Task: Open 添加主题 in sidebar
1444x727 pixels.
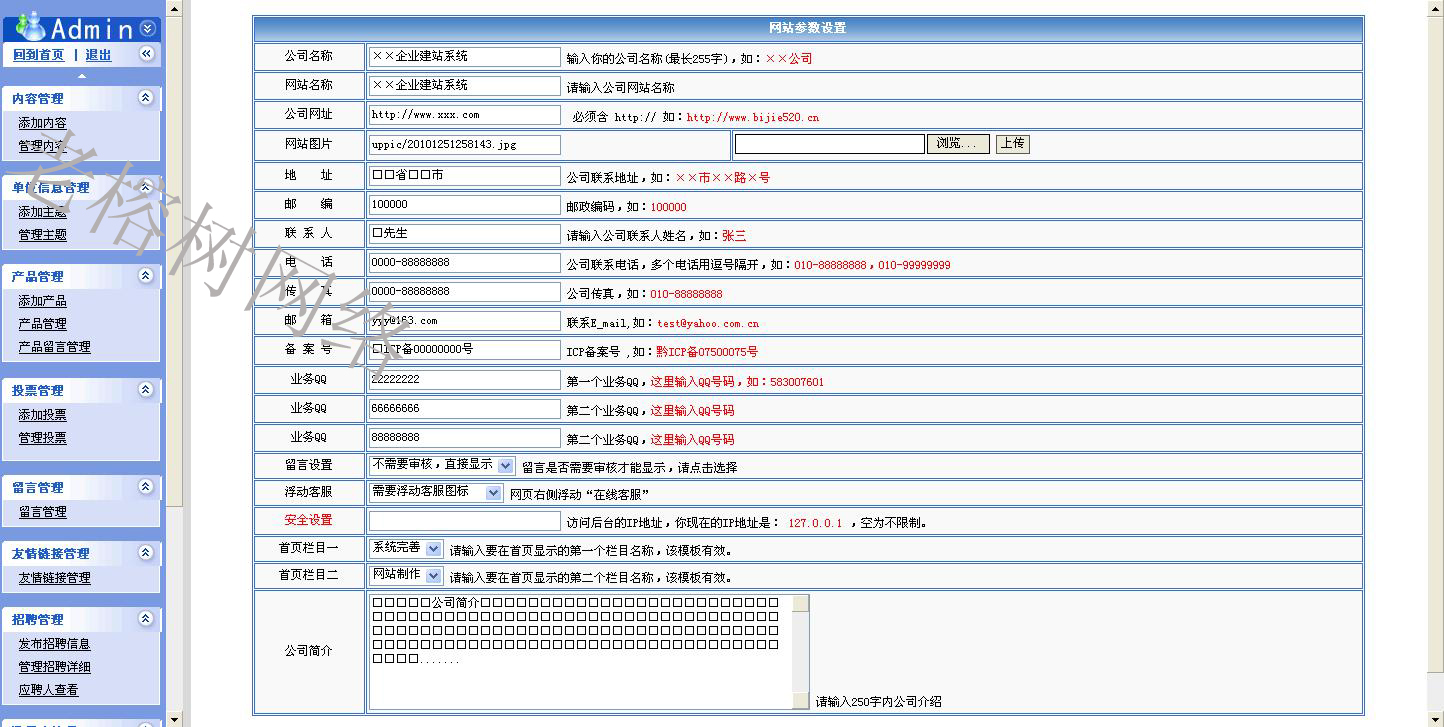Action: 42,212
